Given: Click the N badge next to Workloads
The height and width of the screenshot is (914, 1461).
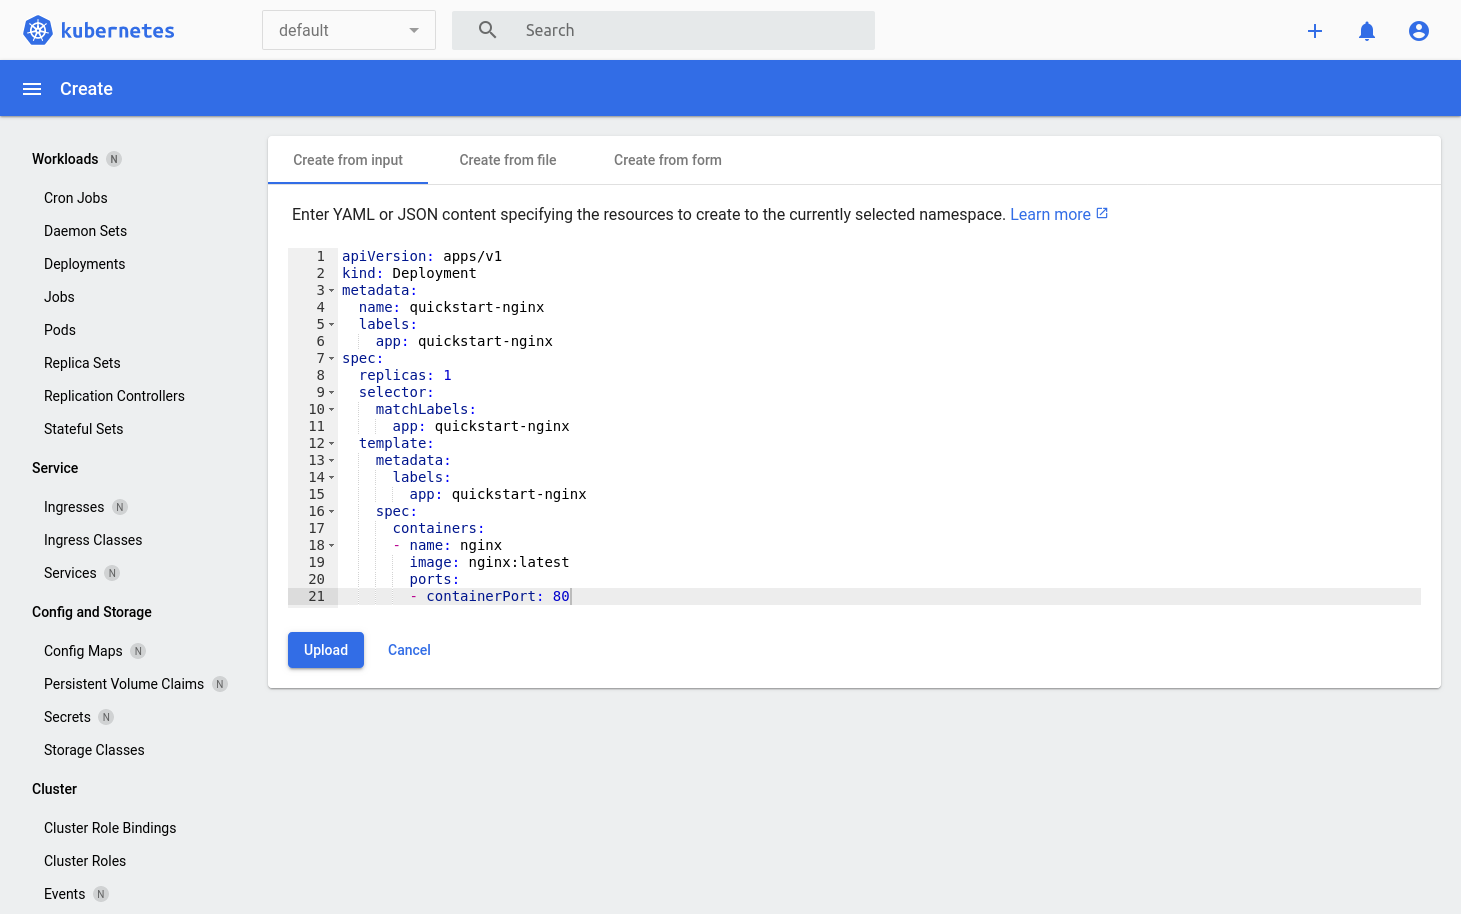Looking at the screenshot, I should coord(114,159).
